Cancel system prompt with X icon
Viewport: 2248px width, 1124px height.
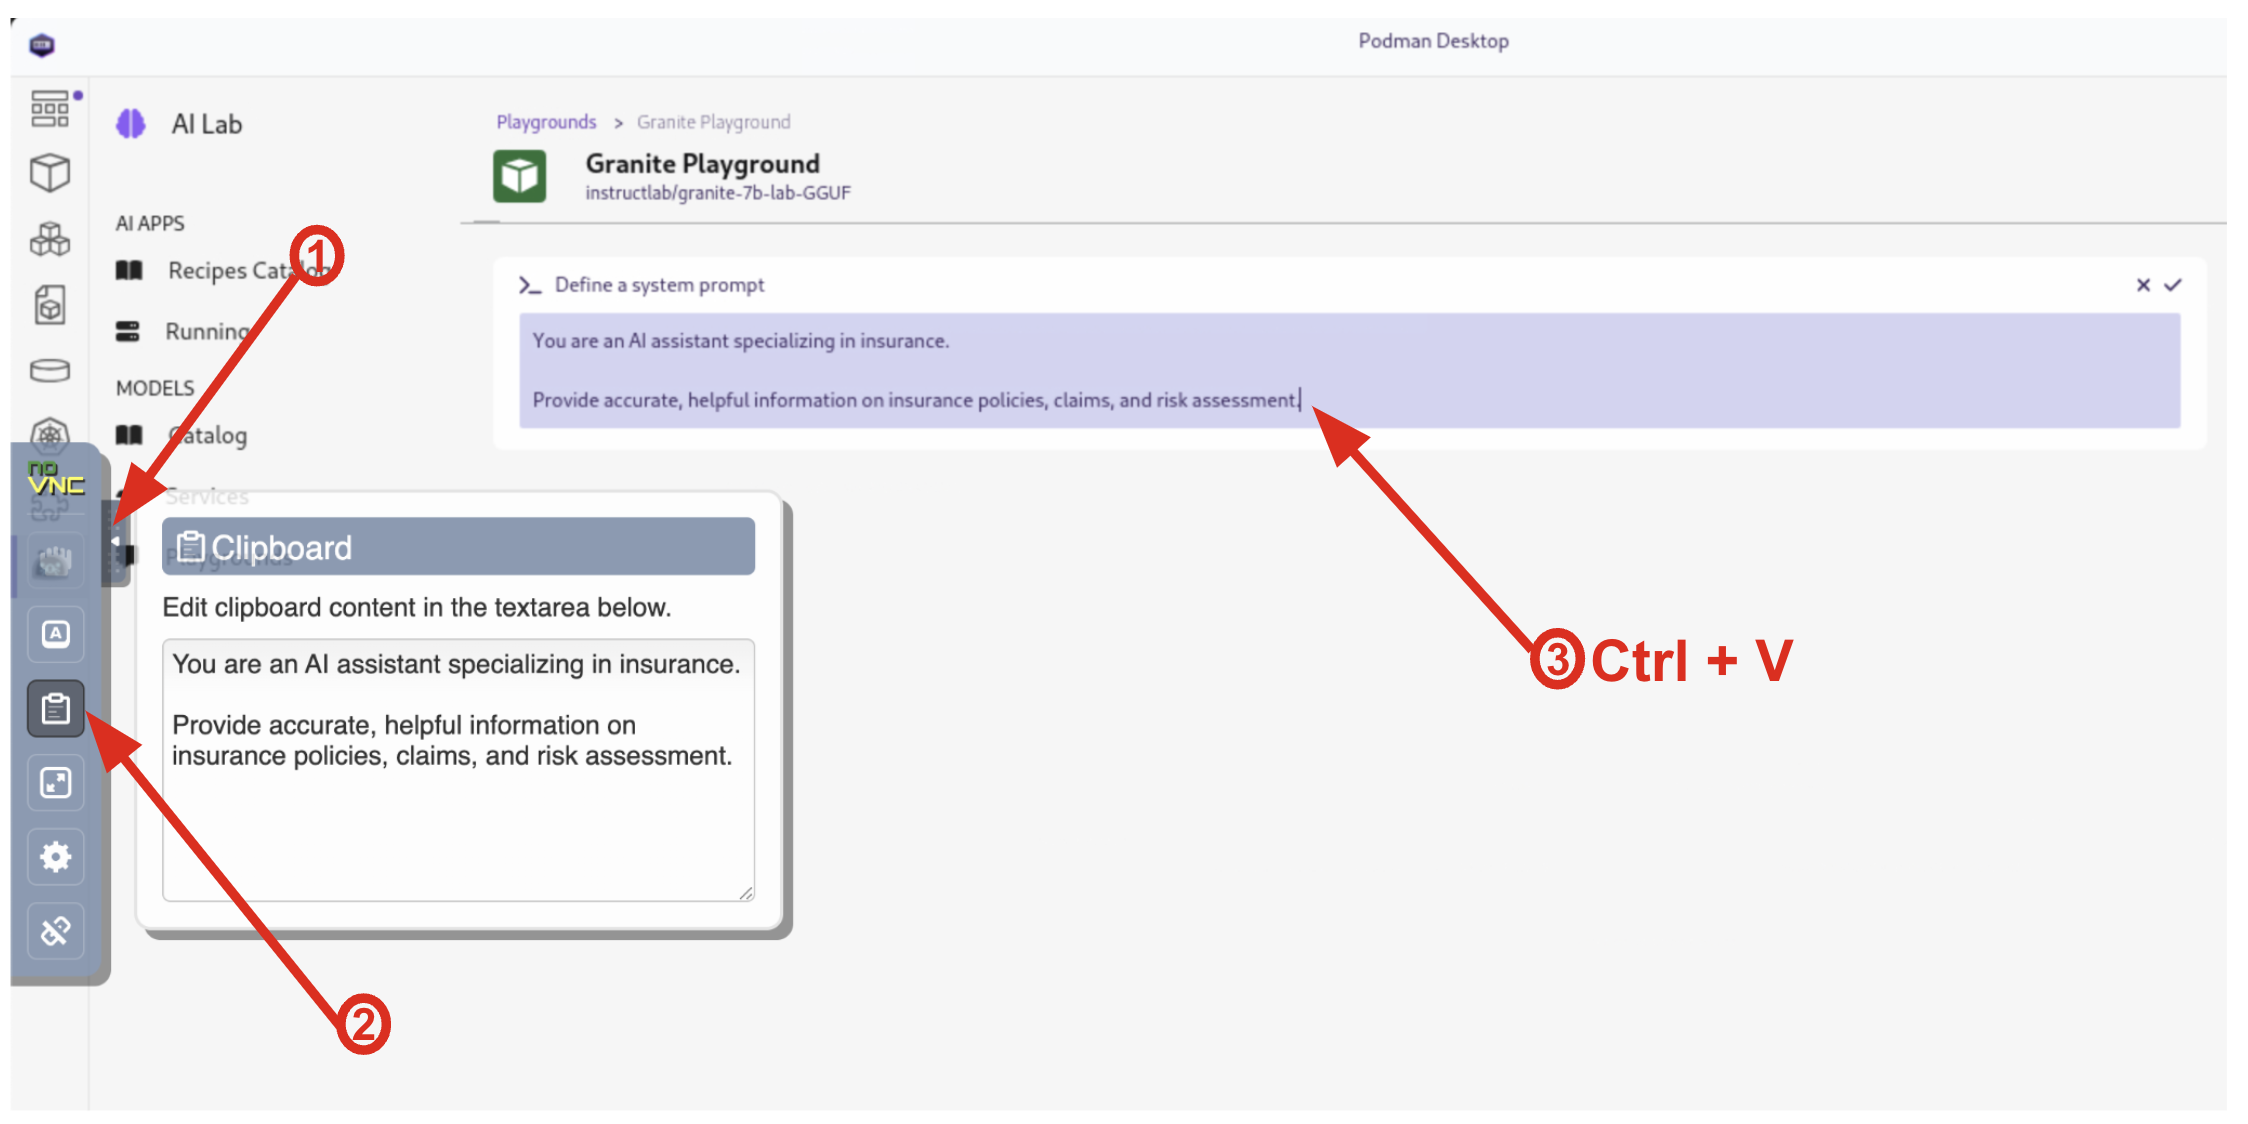point(2143,285)
